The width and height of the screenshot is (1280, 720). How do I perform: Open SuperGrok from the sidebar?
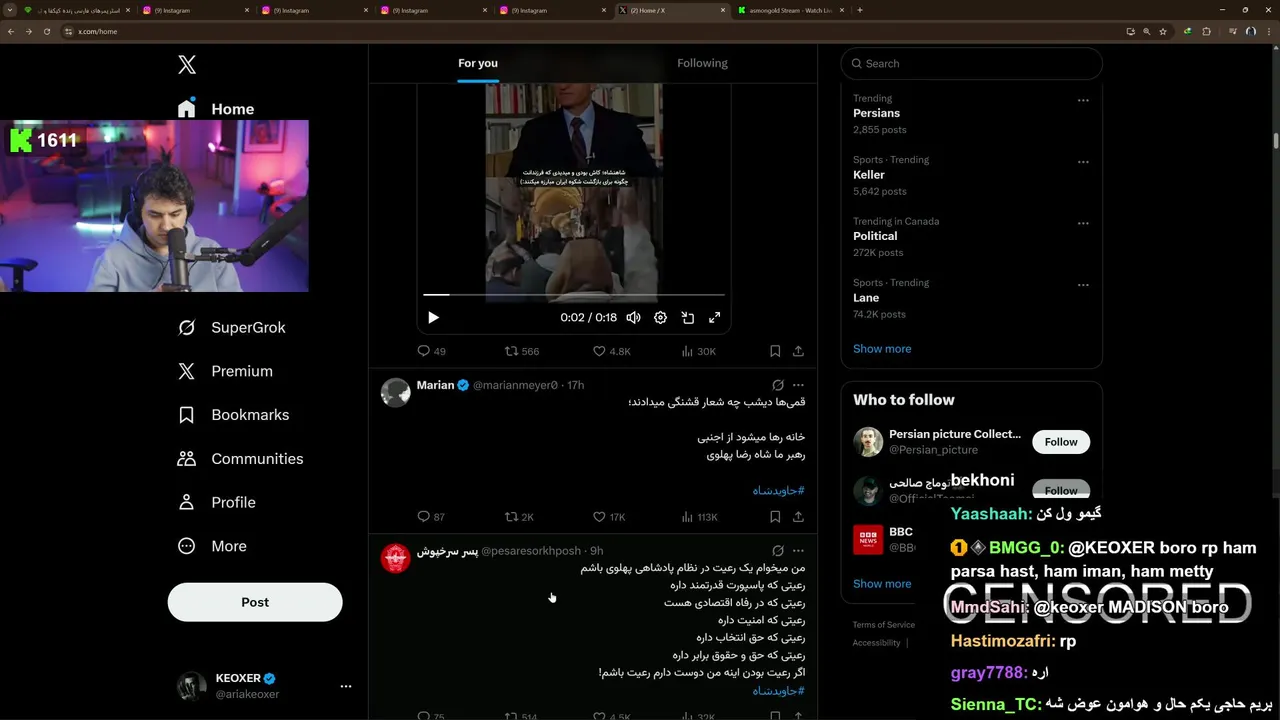click(x=231, y=328)
